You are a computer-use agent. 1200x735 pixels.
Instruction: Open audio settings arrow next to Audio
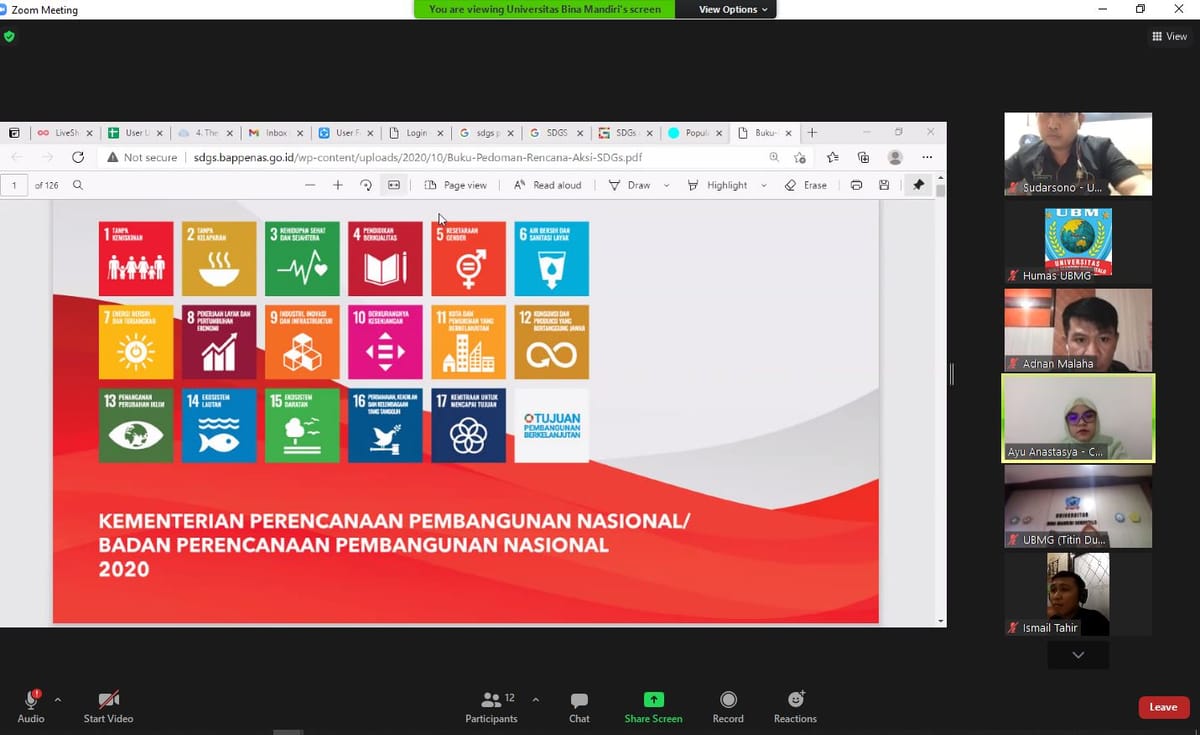(57, 700)
